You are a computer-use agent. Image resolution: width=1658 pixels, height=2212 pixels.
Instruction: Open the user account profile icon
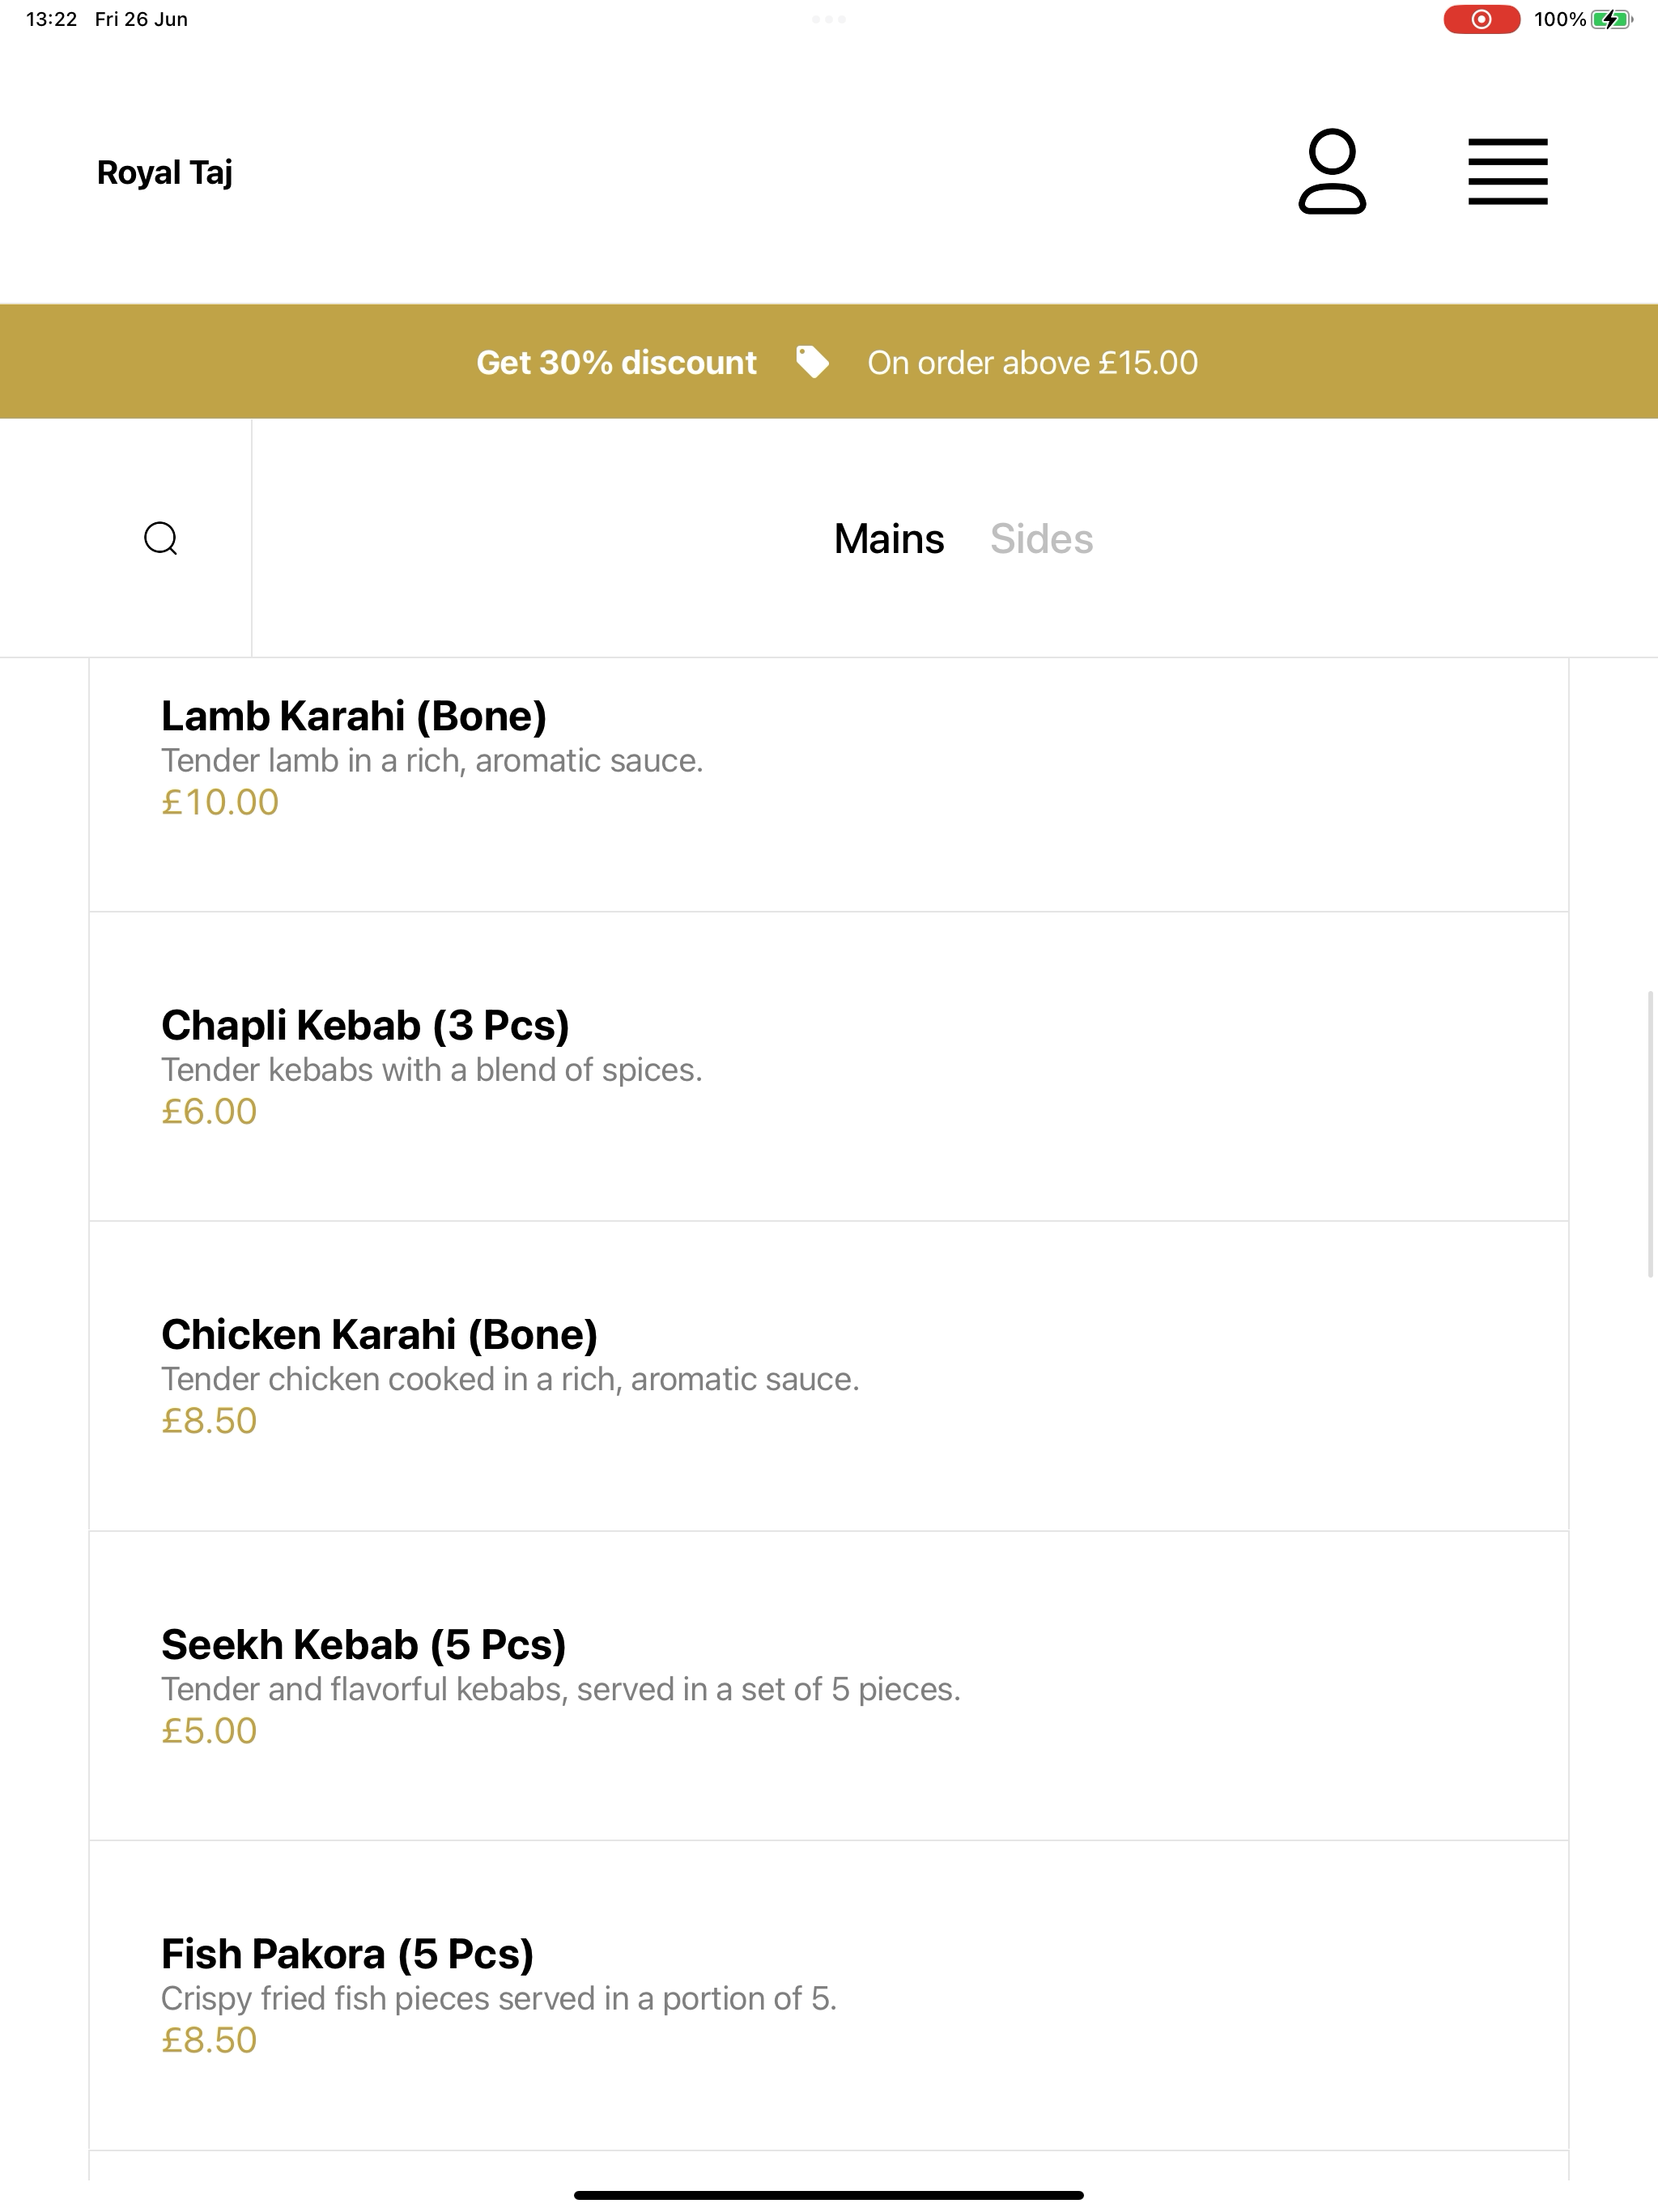[1331, 171]
